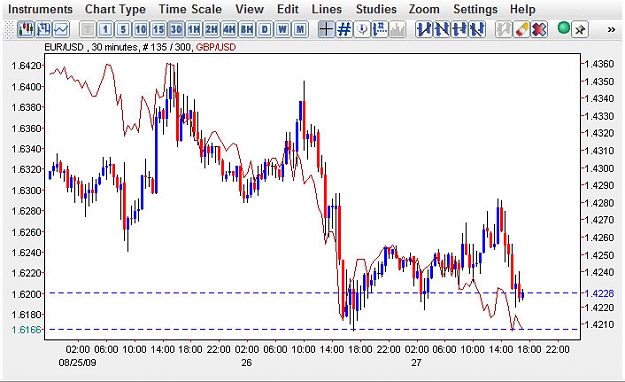625x382 pixels.
Task: Click the grayed-out line edit icon
Action: click(x=503, y=30)
